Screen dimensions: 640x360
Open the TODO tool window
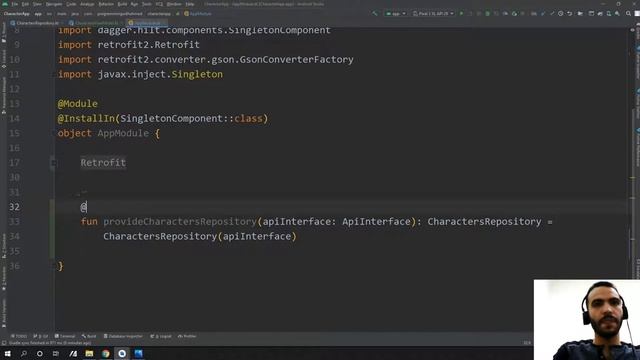point(19,336)
